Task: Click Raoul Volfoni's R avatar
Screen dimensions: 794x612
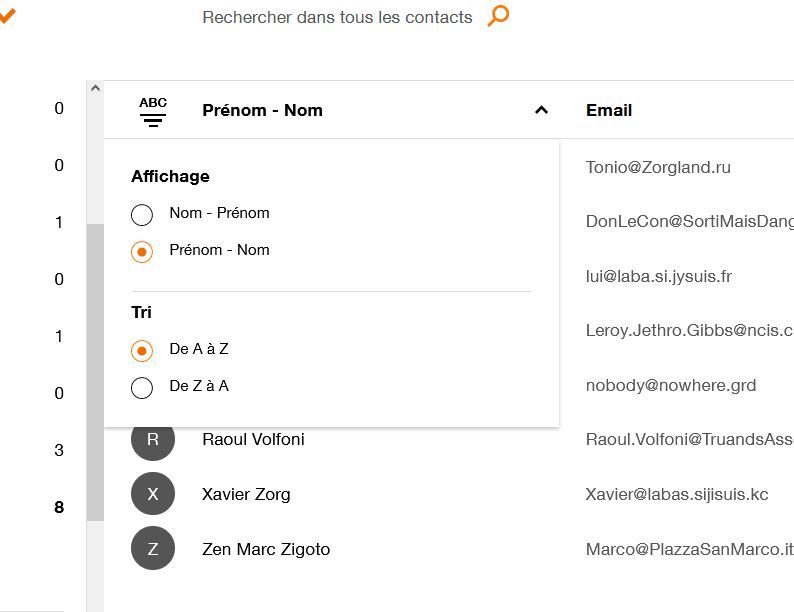Action: click(153, 440)
